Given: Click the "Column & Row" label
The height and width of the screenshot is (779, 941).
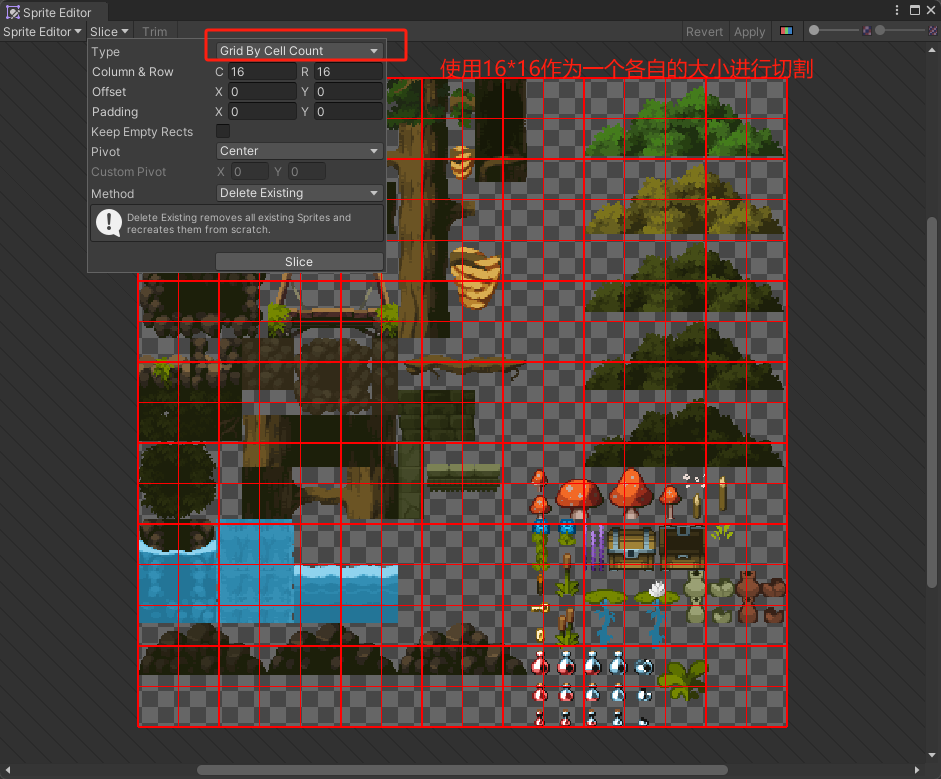Looking at the screenshot, I should point(133,71).
